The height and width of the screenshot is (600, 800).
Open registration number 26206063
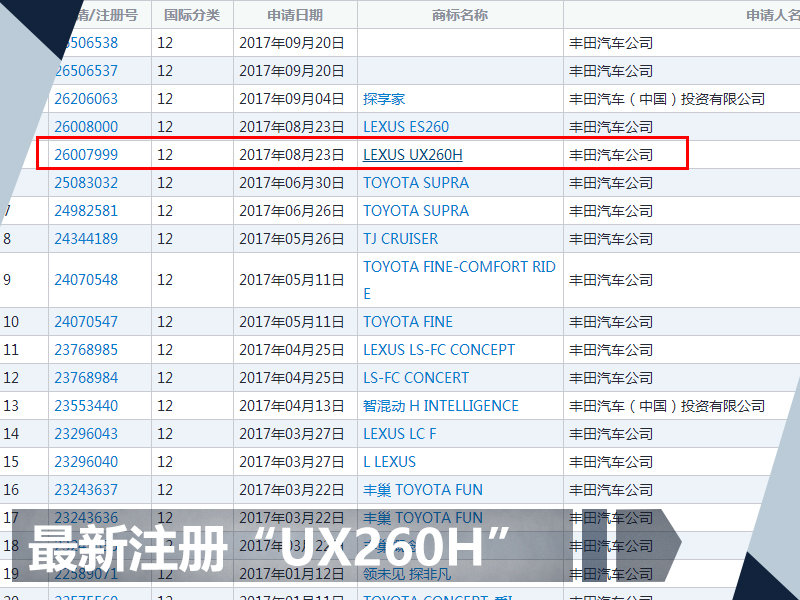86,99
